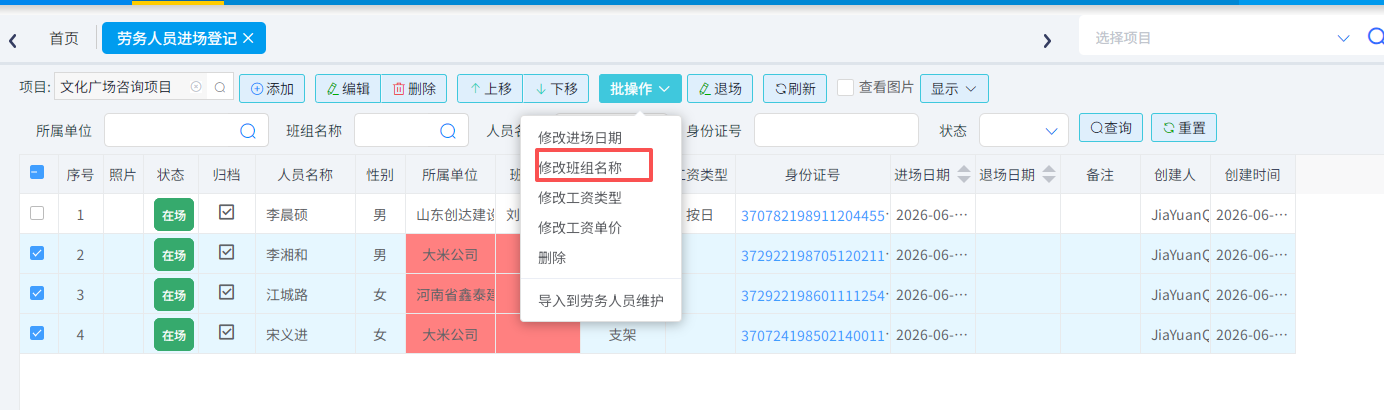Toggle 归档 checkbox for 李湘和
The image size is (1384, 410).
coord(227,252)
